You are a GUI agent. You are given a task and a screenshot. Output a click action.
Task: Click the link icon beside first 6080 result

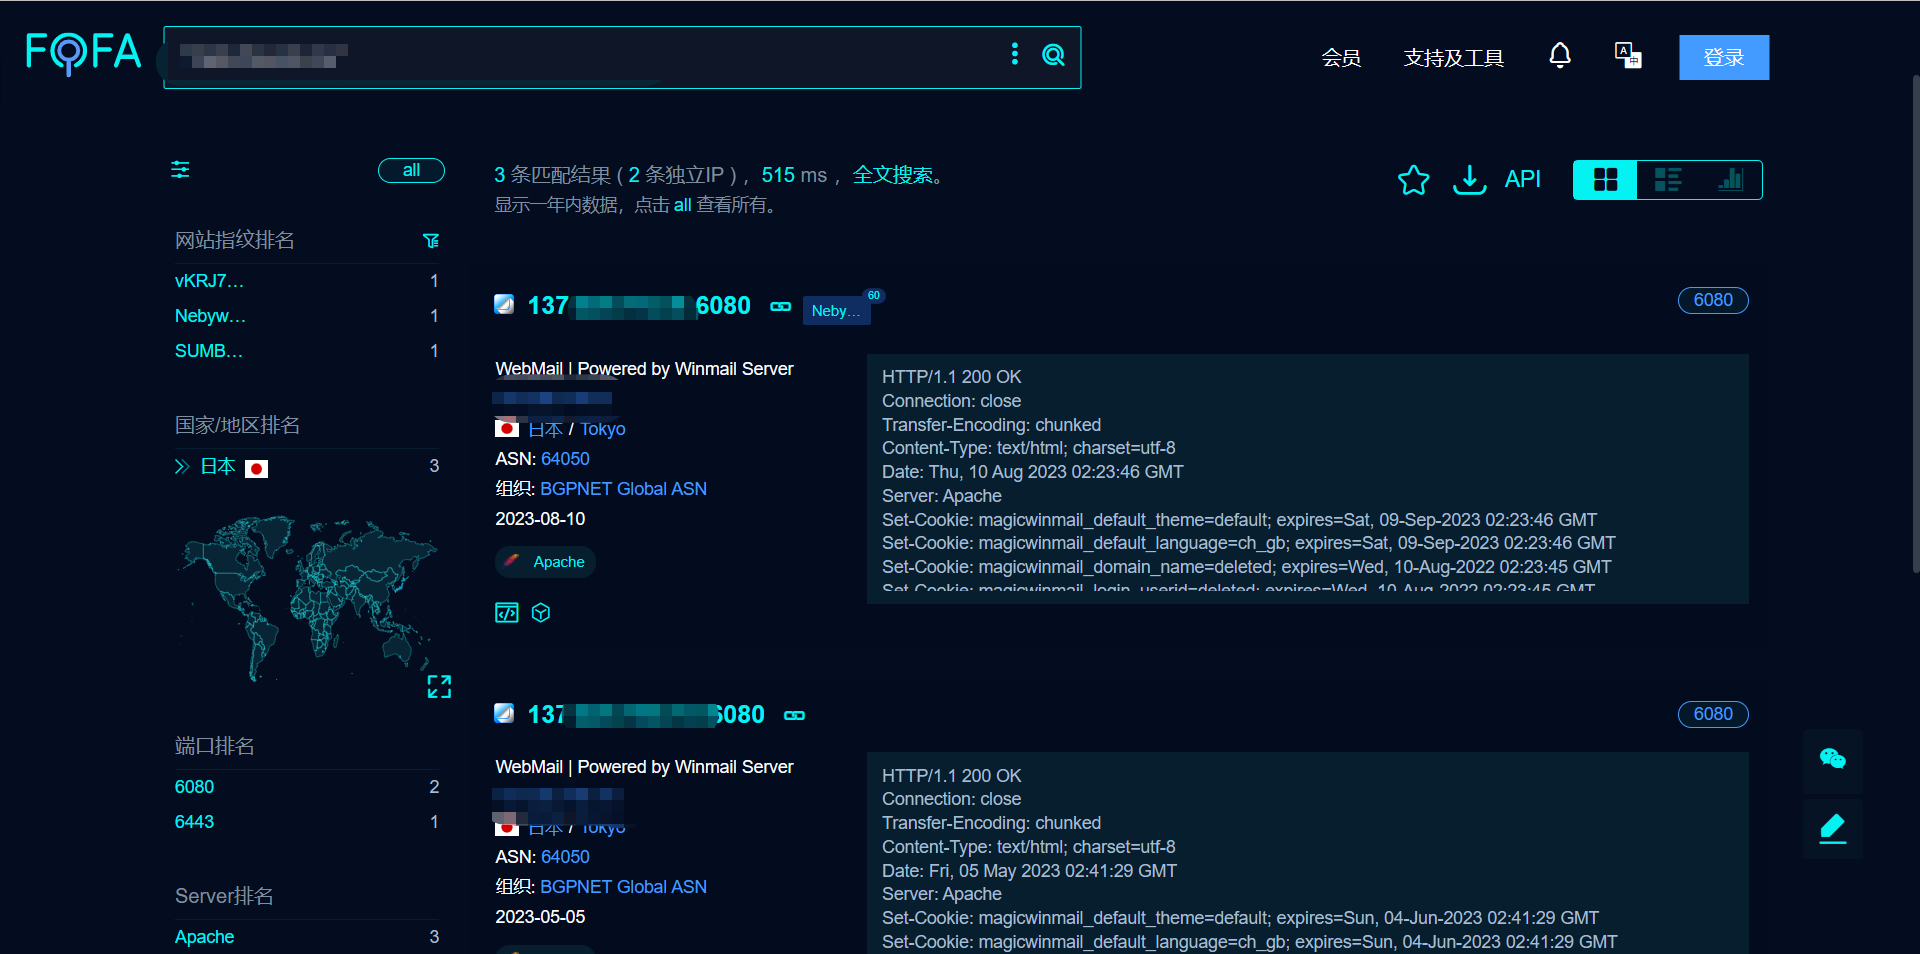point(781,306)
